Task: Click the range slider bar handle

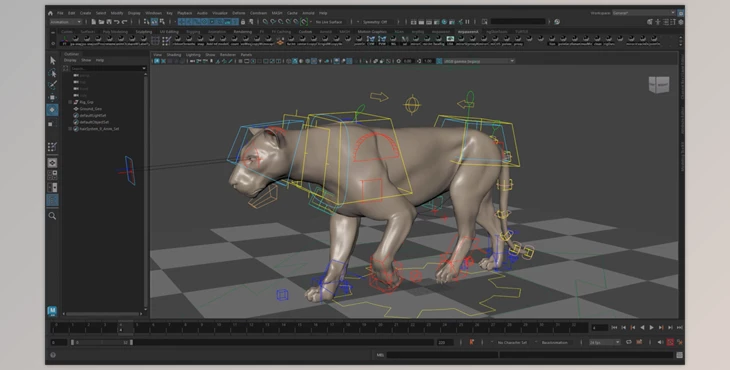Action: 101,343
